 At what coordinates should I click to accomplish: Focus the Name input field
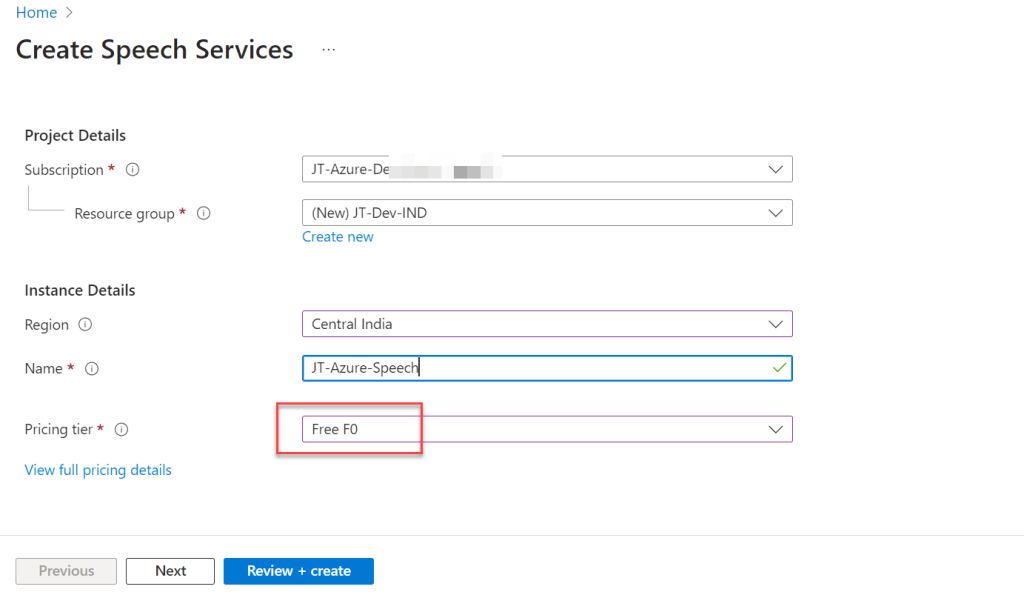click(x=547, y=368)
